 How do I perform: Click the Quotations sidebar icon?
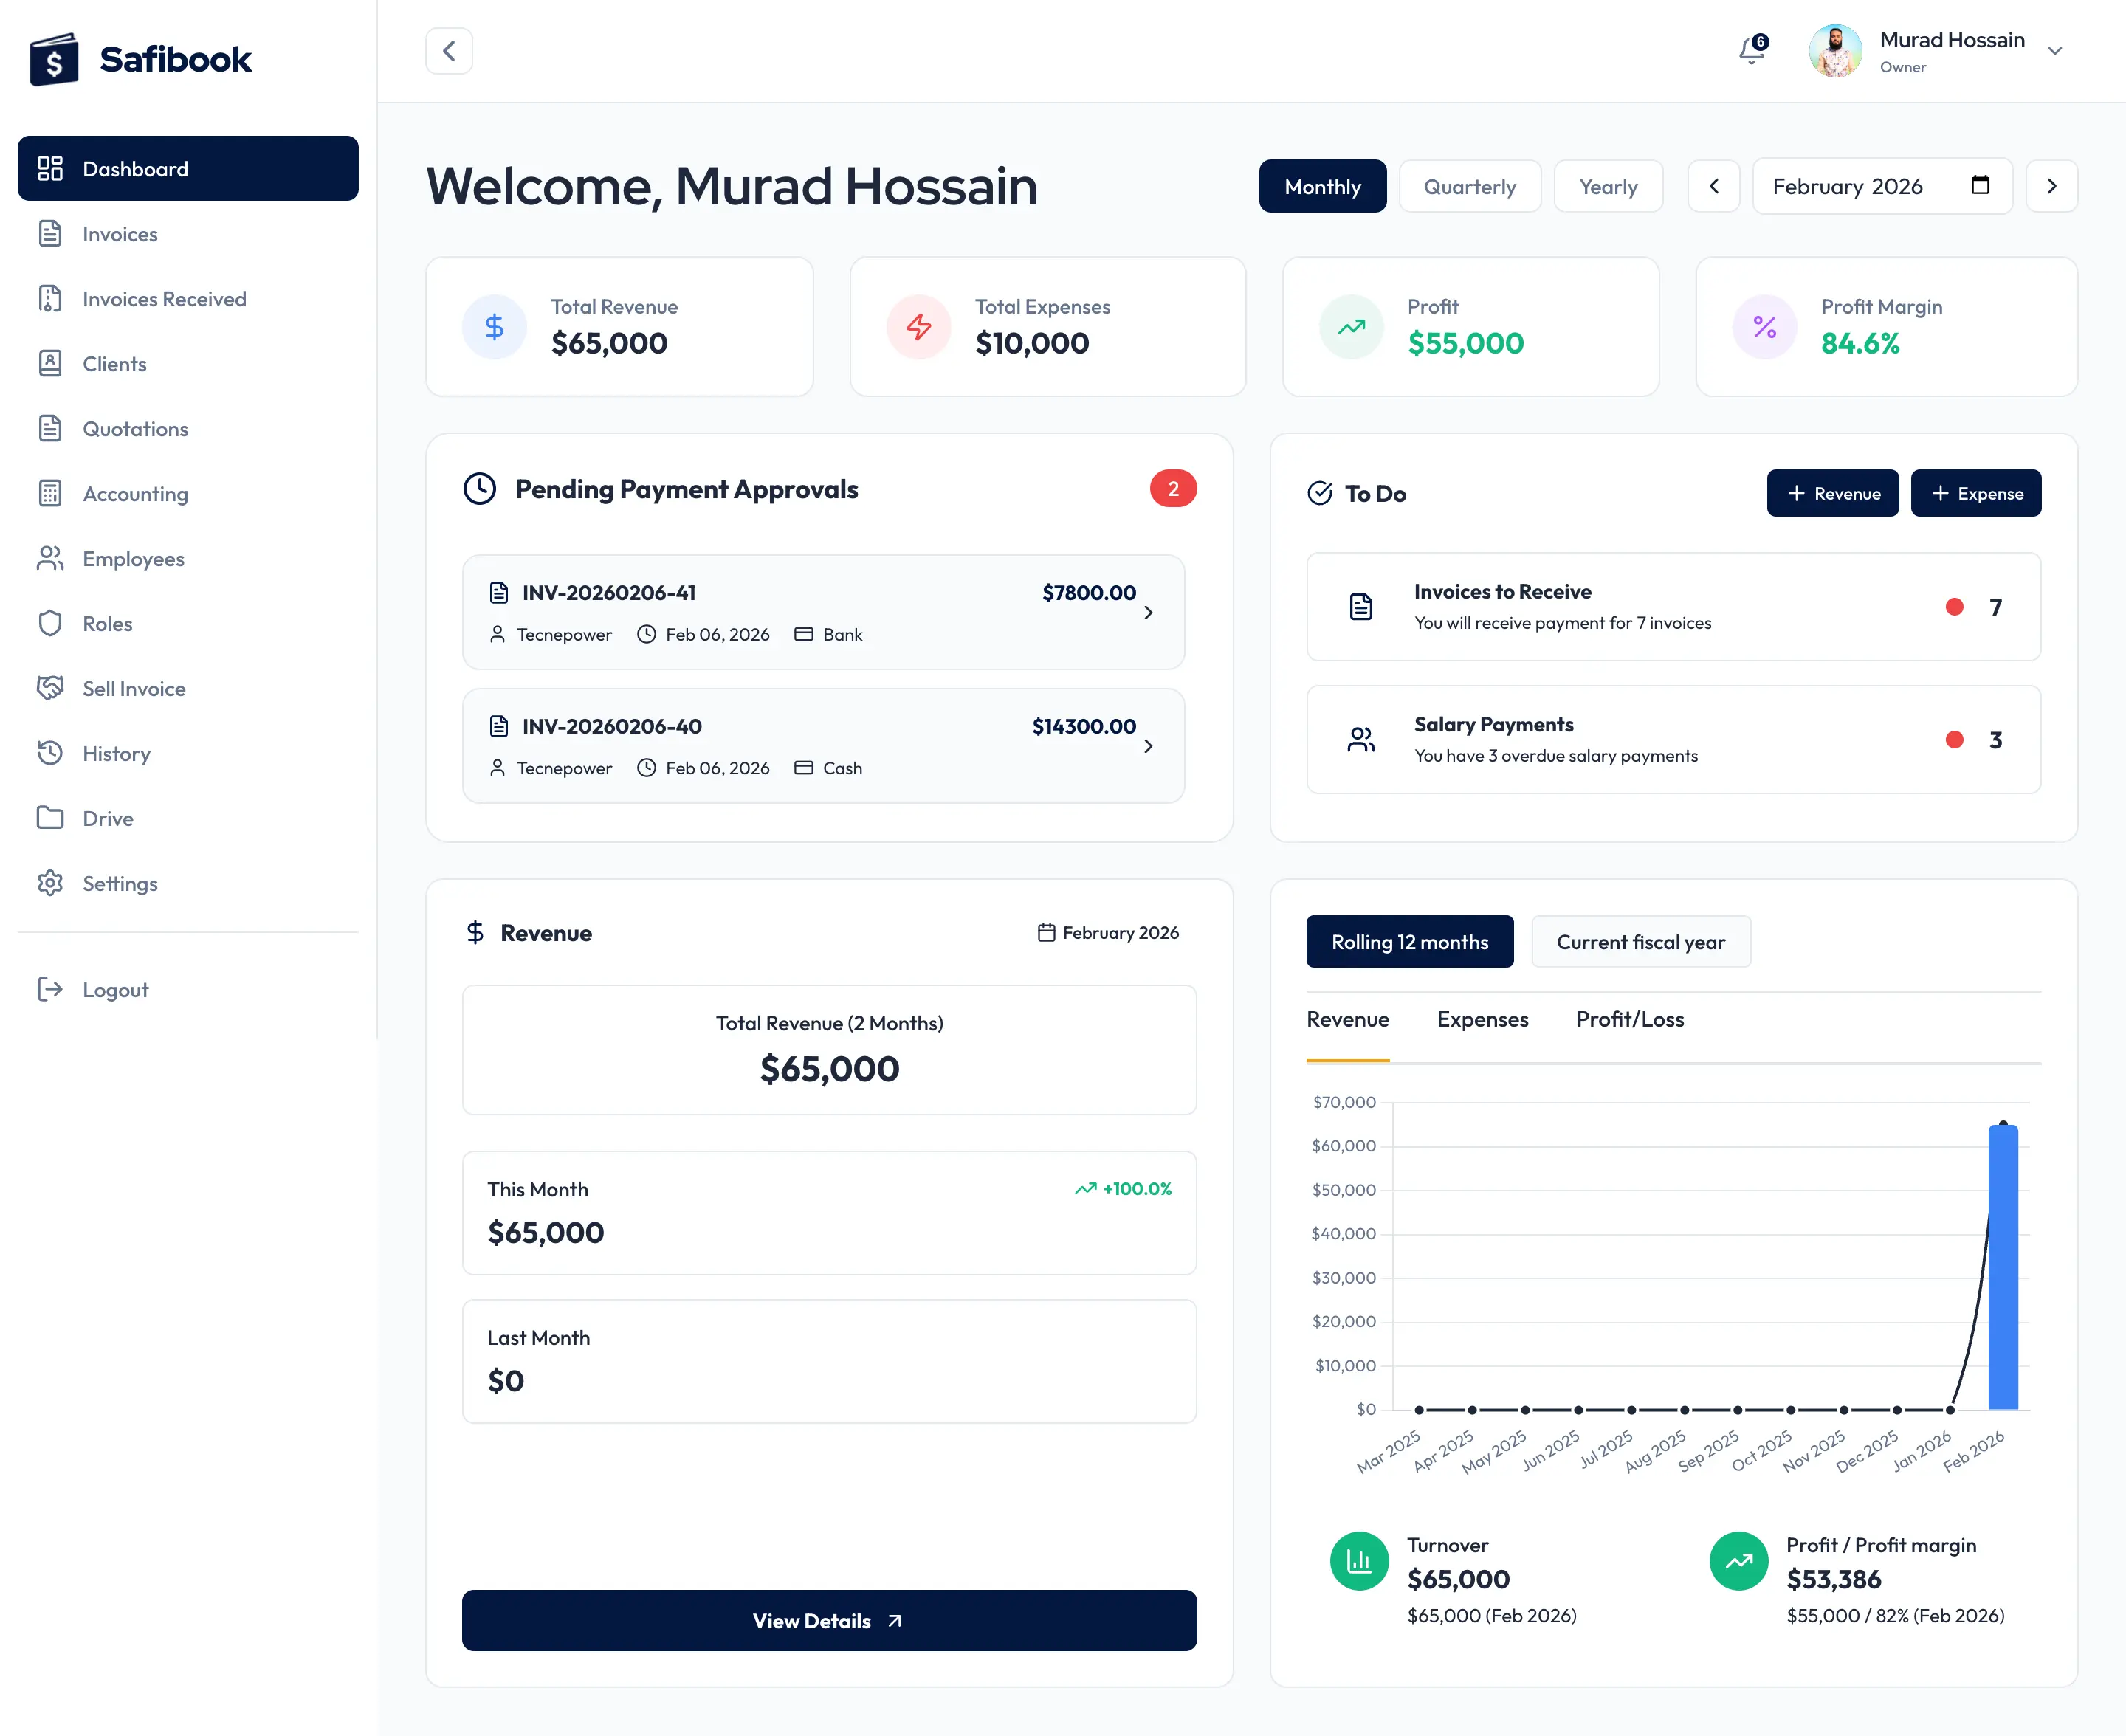pos(51,428)
